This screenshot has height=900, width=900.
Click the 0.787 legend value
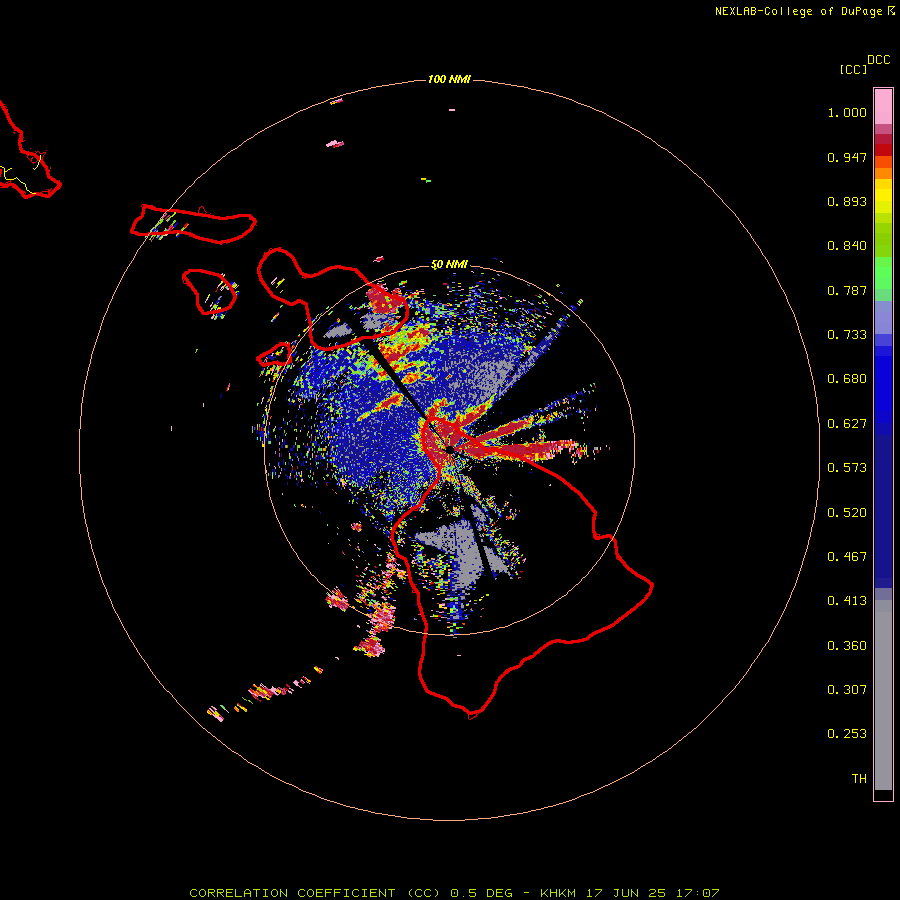pyautogui.click(x=847, y=290)
